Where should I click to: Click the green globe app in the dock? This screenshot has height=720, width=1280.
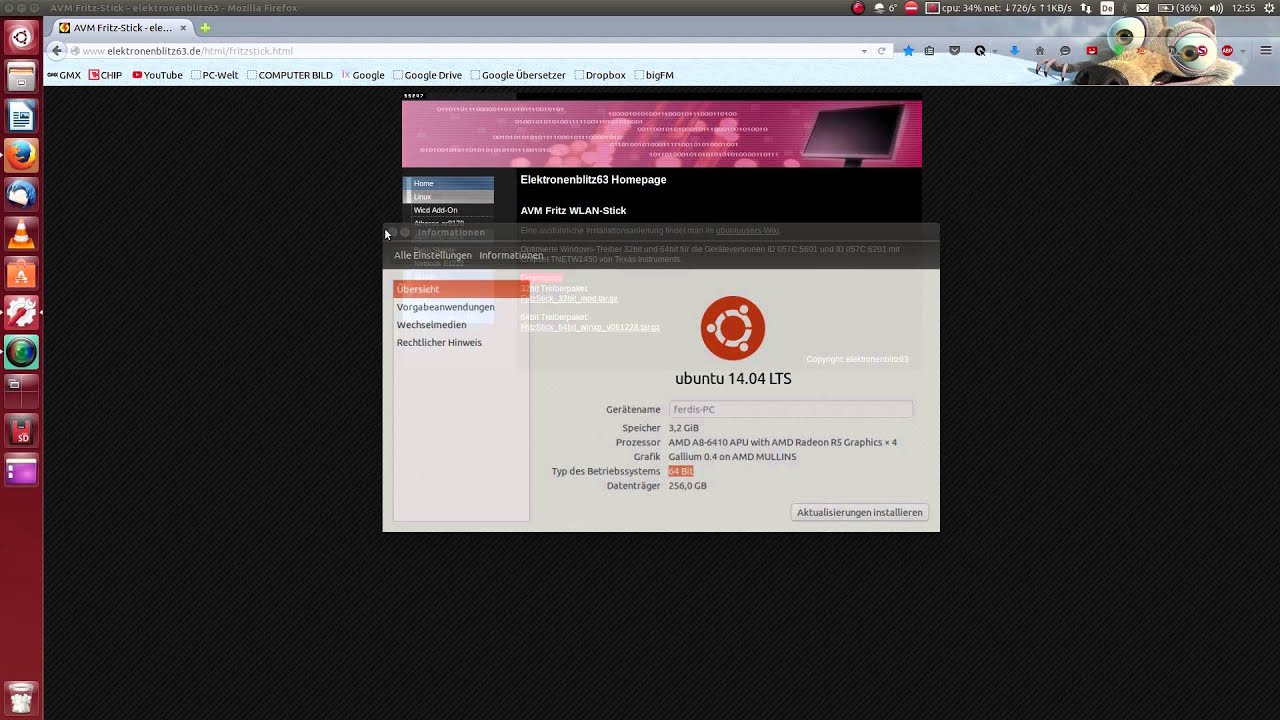pyautogui.click(x=21, y=352)
